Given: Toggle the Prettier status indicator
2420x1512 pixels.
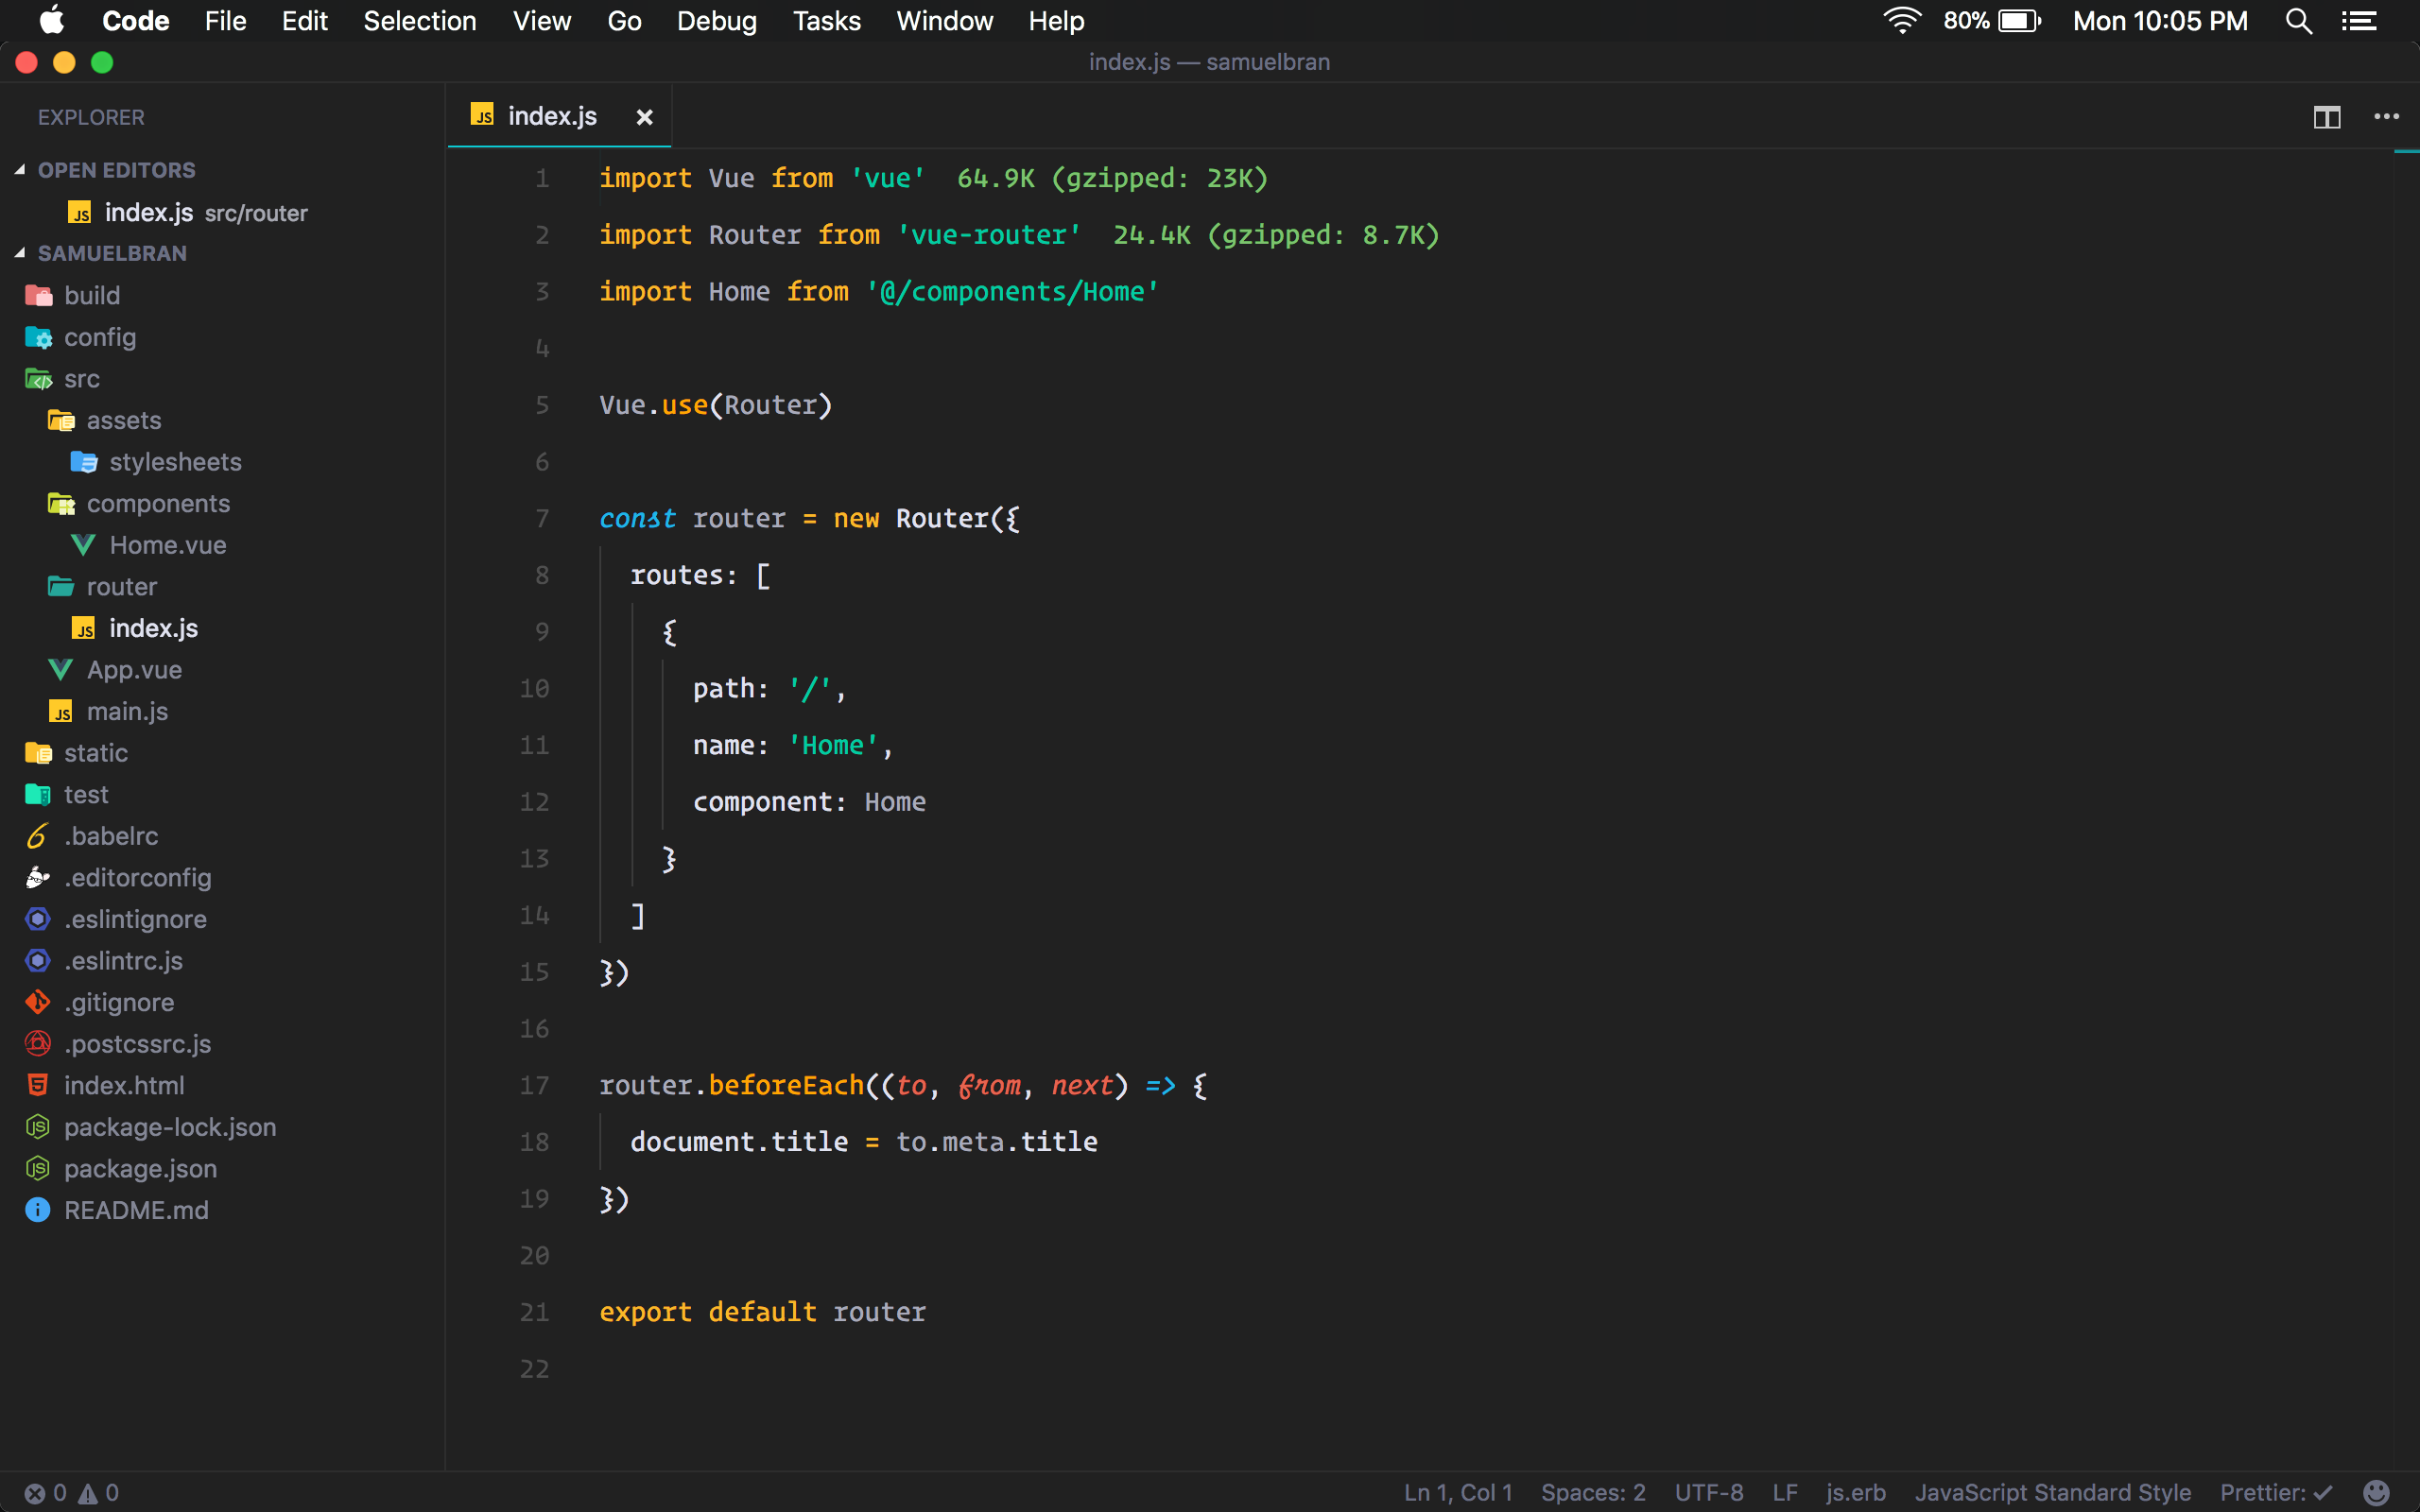Looking at the screenshot, I should [2275, 1493].
